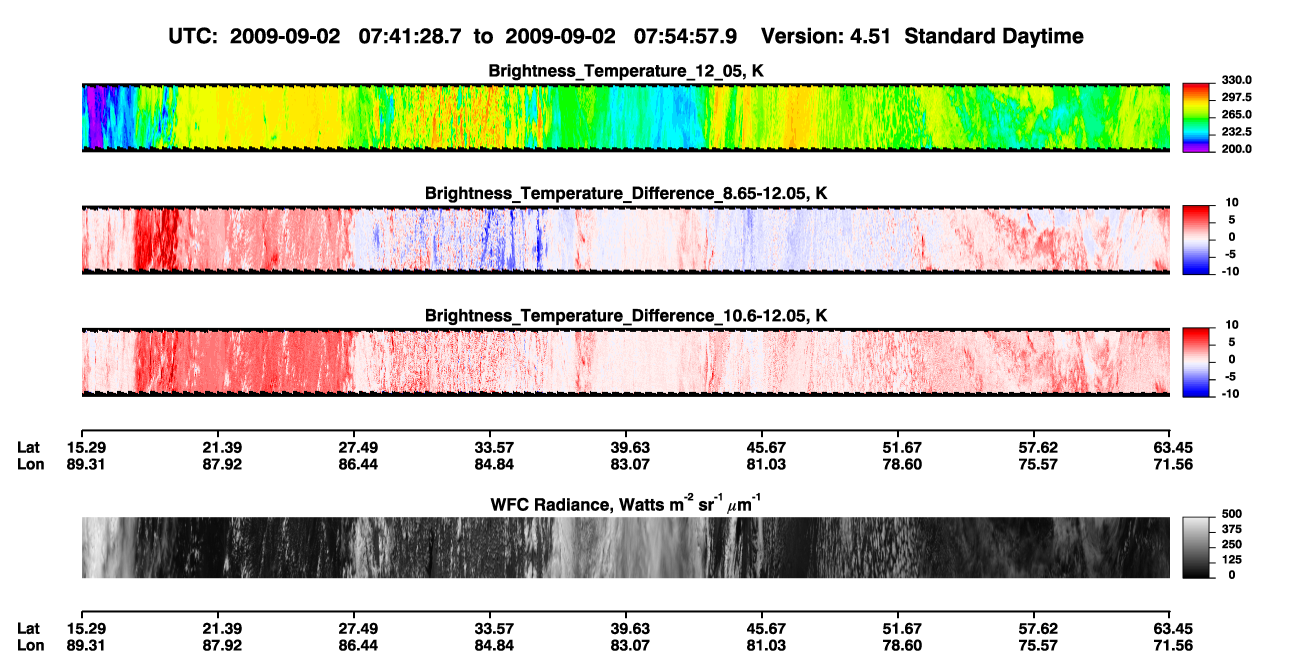Click the '330.0' colorbar maximum label

pyautogui.click(x=1236, y=80)
